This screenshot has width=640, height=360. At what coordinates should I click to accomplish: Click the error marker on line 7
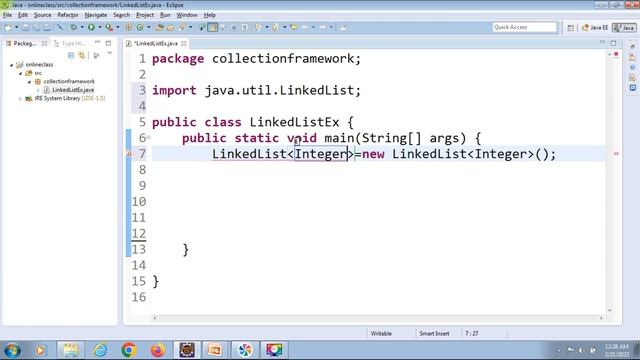tap(129, 154)
